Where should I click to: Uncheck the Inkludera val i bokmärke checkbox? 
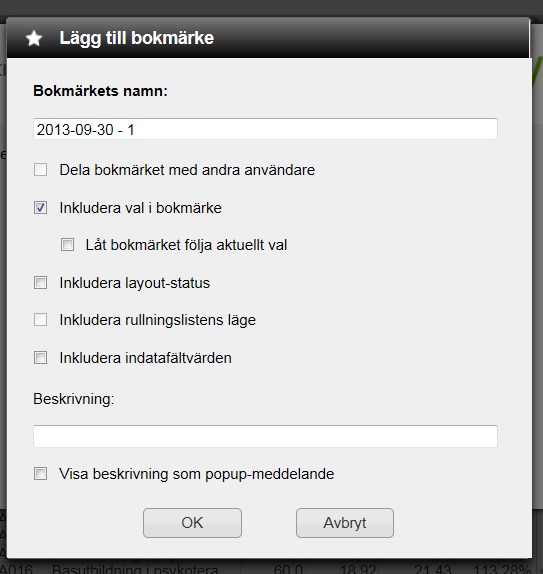click(40, 208)
